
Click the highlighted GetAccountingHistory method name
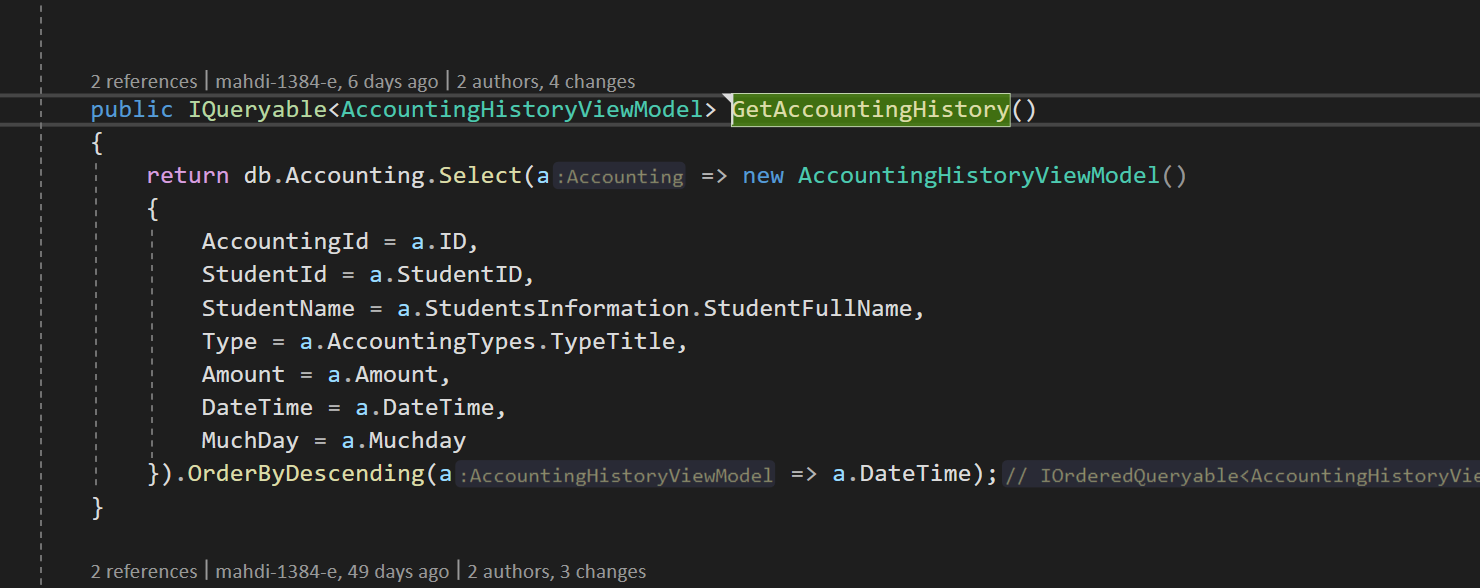[x=871, y=109]
